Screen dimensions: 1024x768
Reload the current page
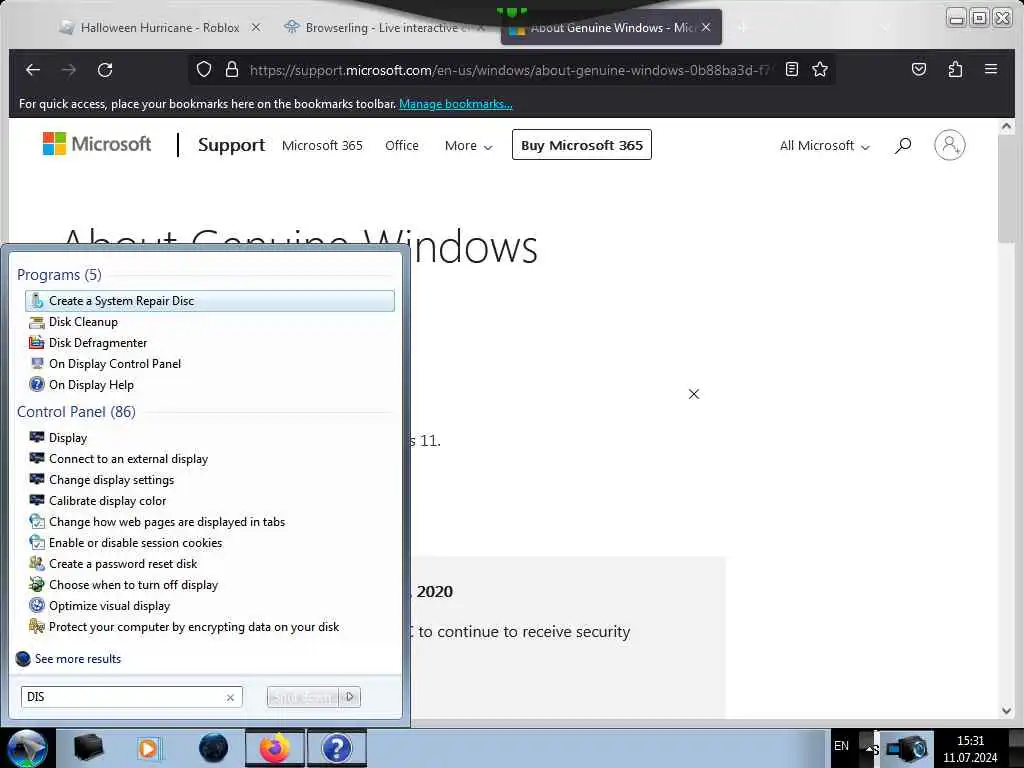[105, 70]
